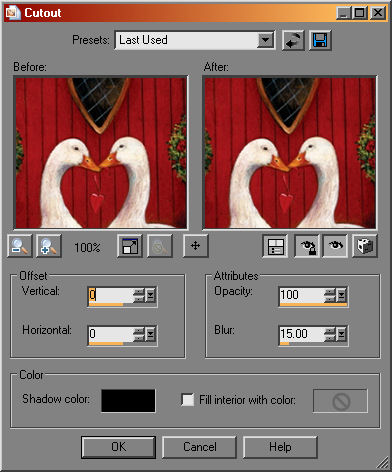The width and height of the screenshot is (392, 472).
Task: Click the Save preset floppy icon
Action: [320, 41]
